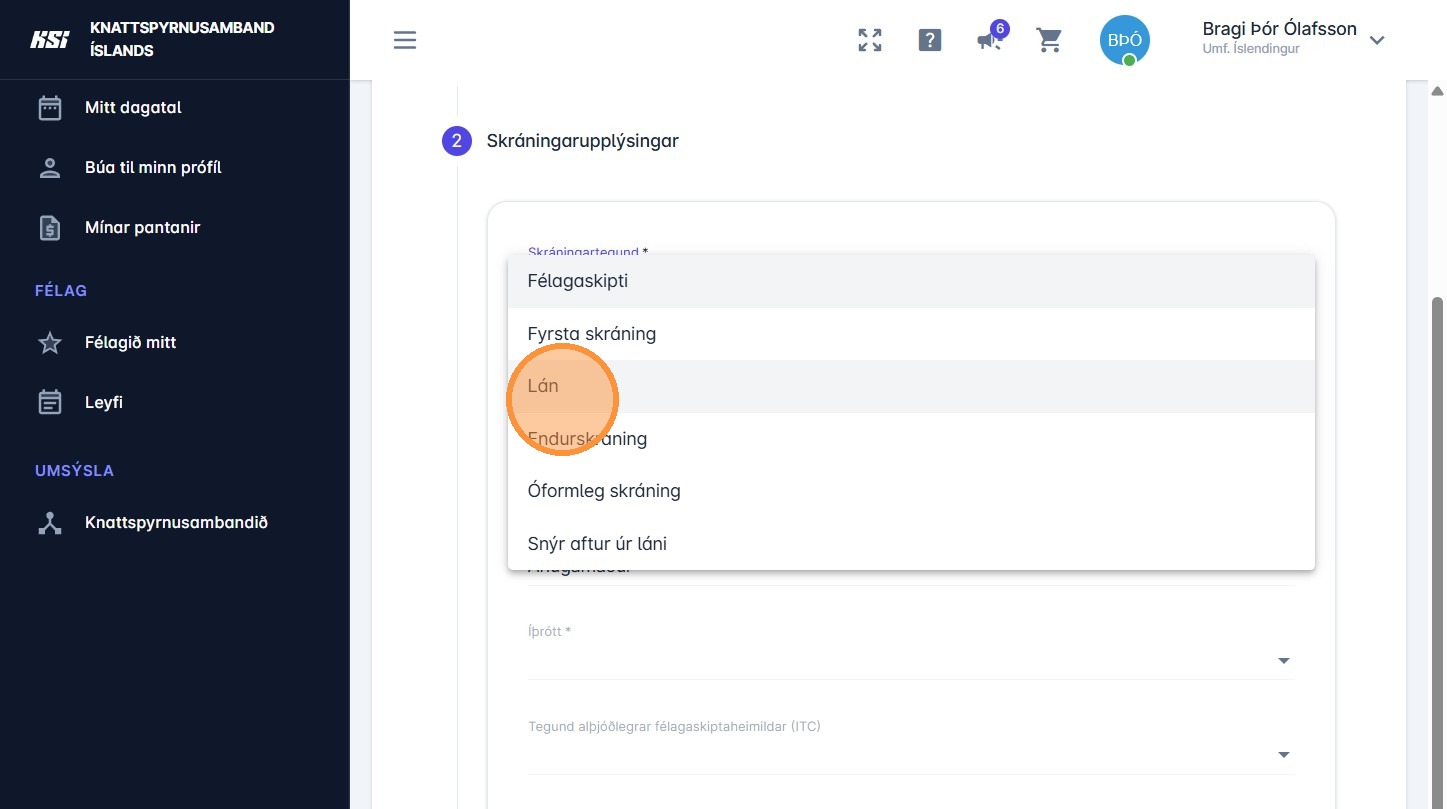Open Mitt dagatal in sidebar

tap(133, 107)
